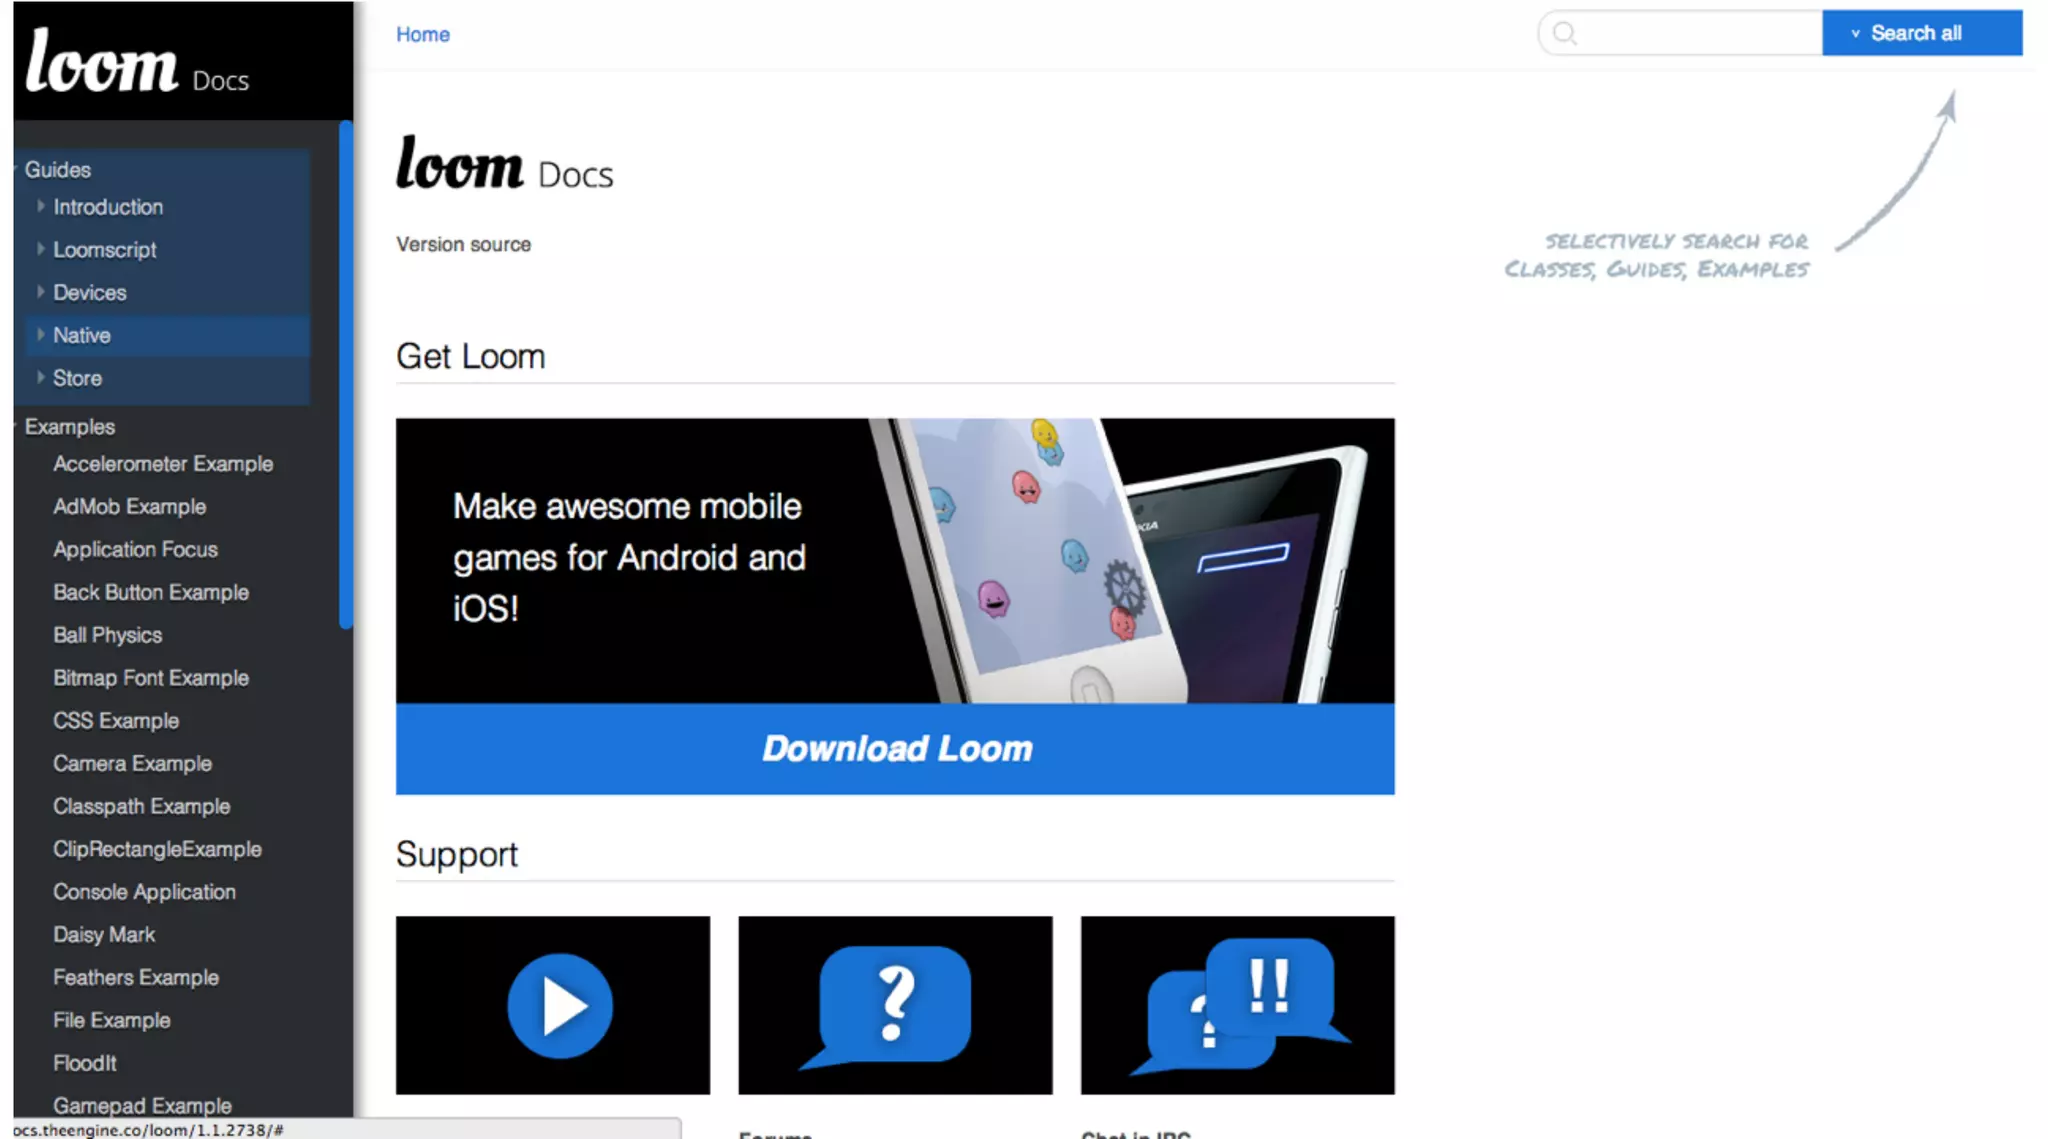Click the loom Docs sidebar logo
This screenshot has width=2048, height=1139.
(x=137, y=62)
